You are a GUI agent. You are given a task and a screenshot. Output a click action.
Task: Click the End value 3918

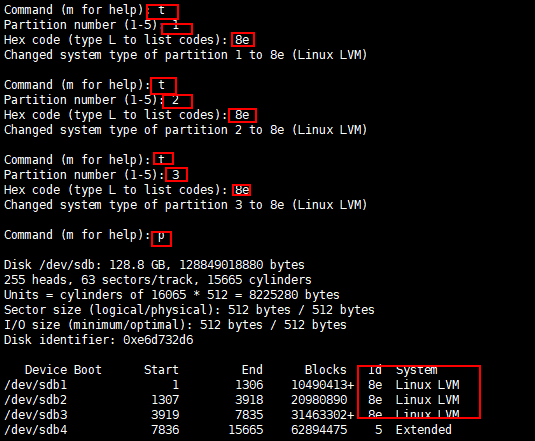[249, 400]
